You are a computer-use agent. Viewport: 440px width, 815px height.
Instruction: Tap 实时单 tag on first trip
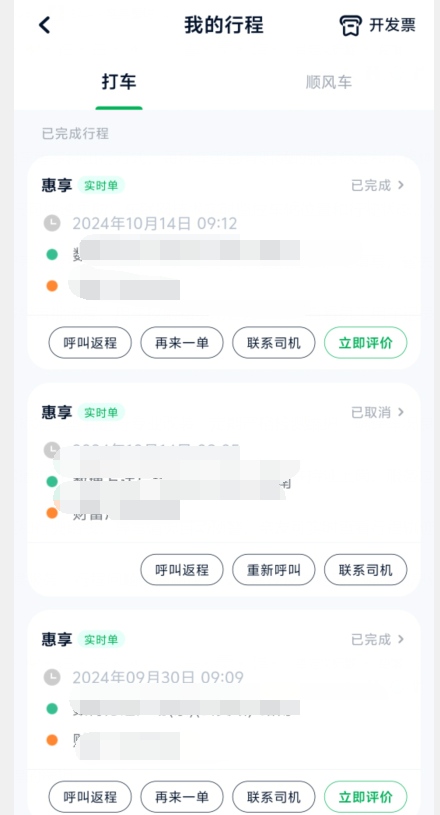pos(101,185)
